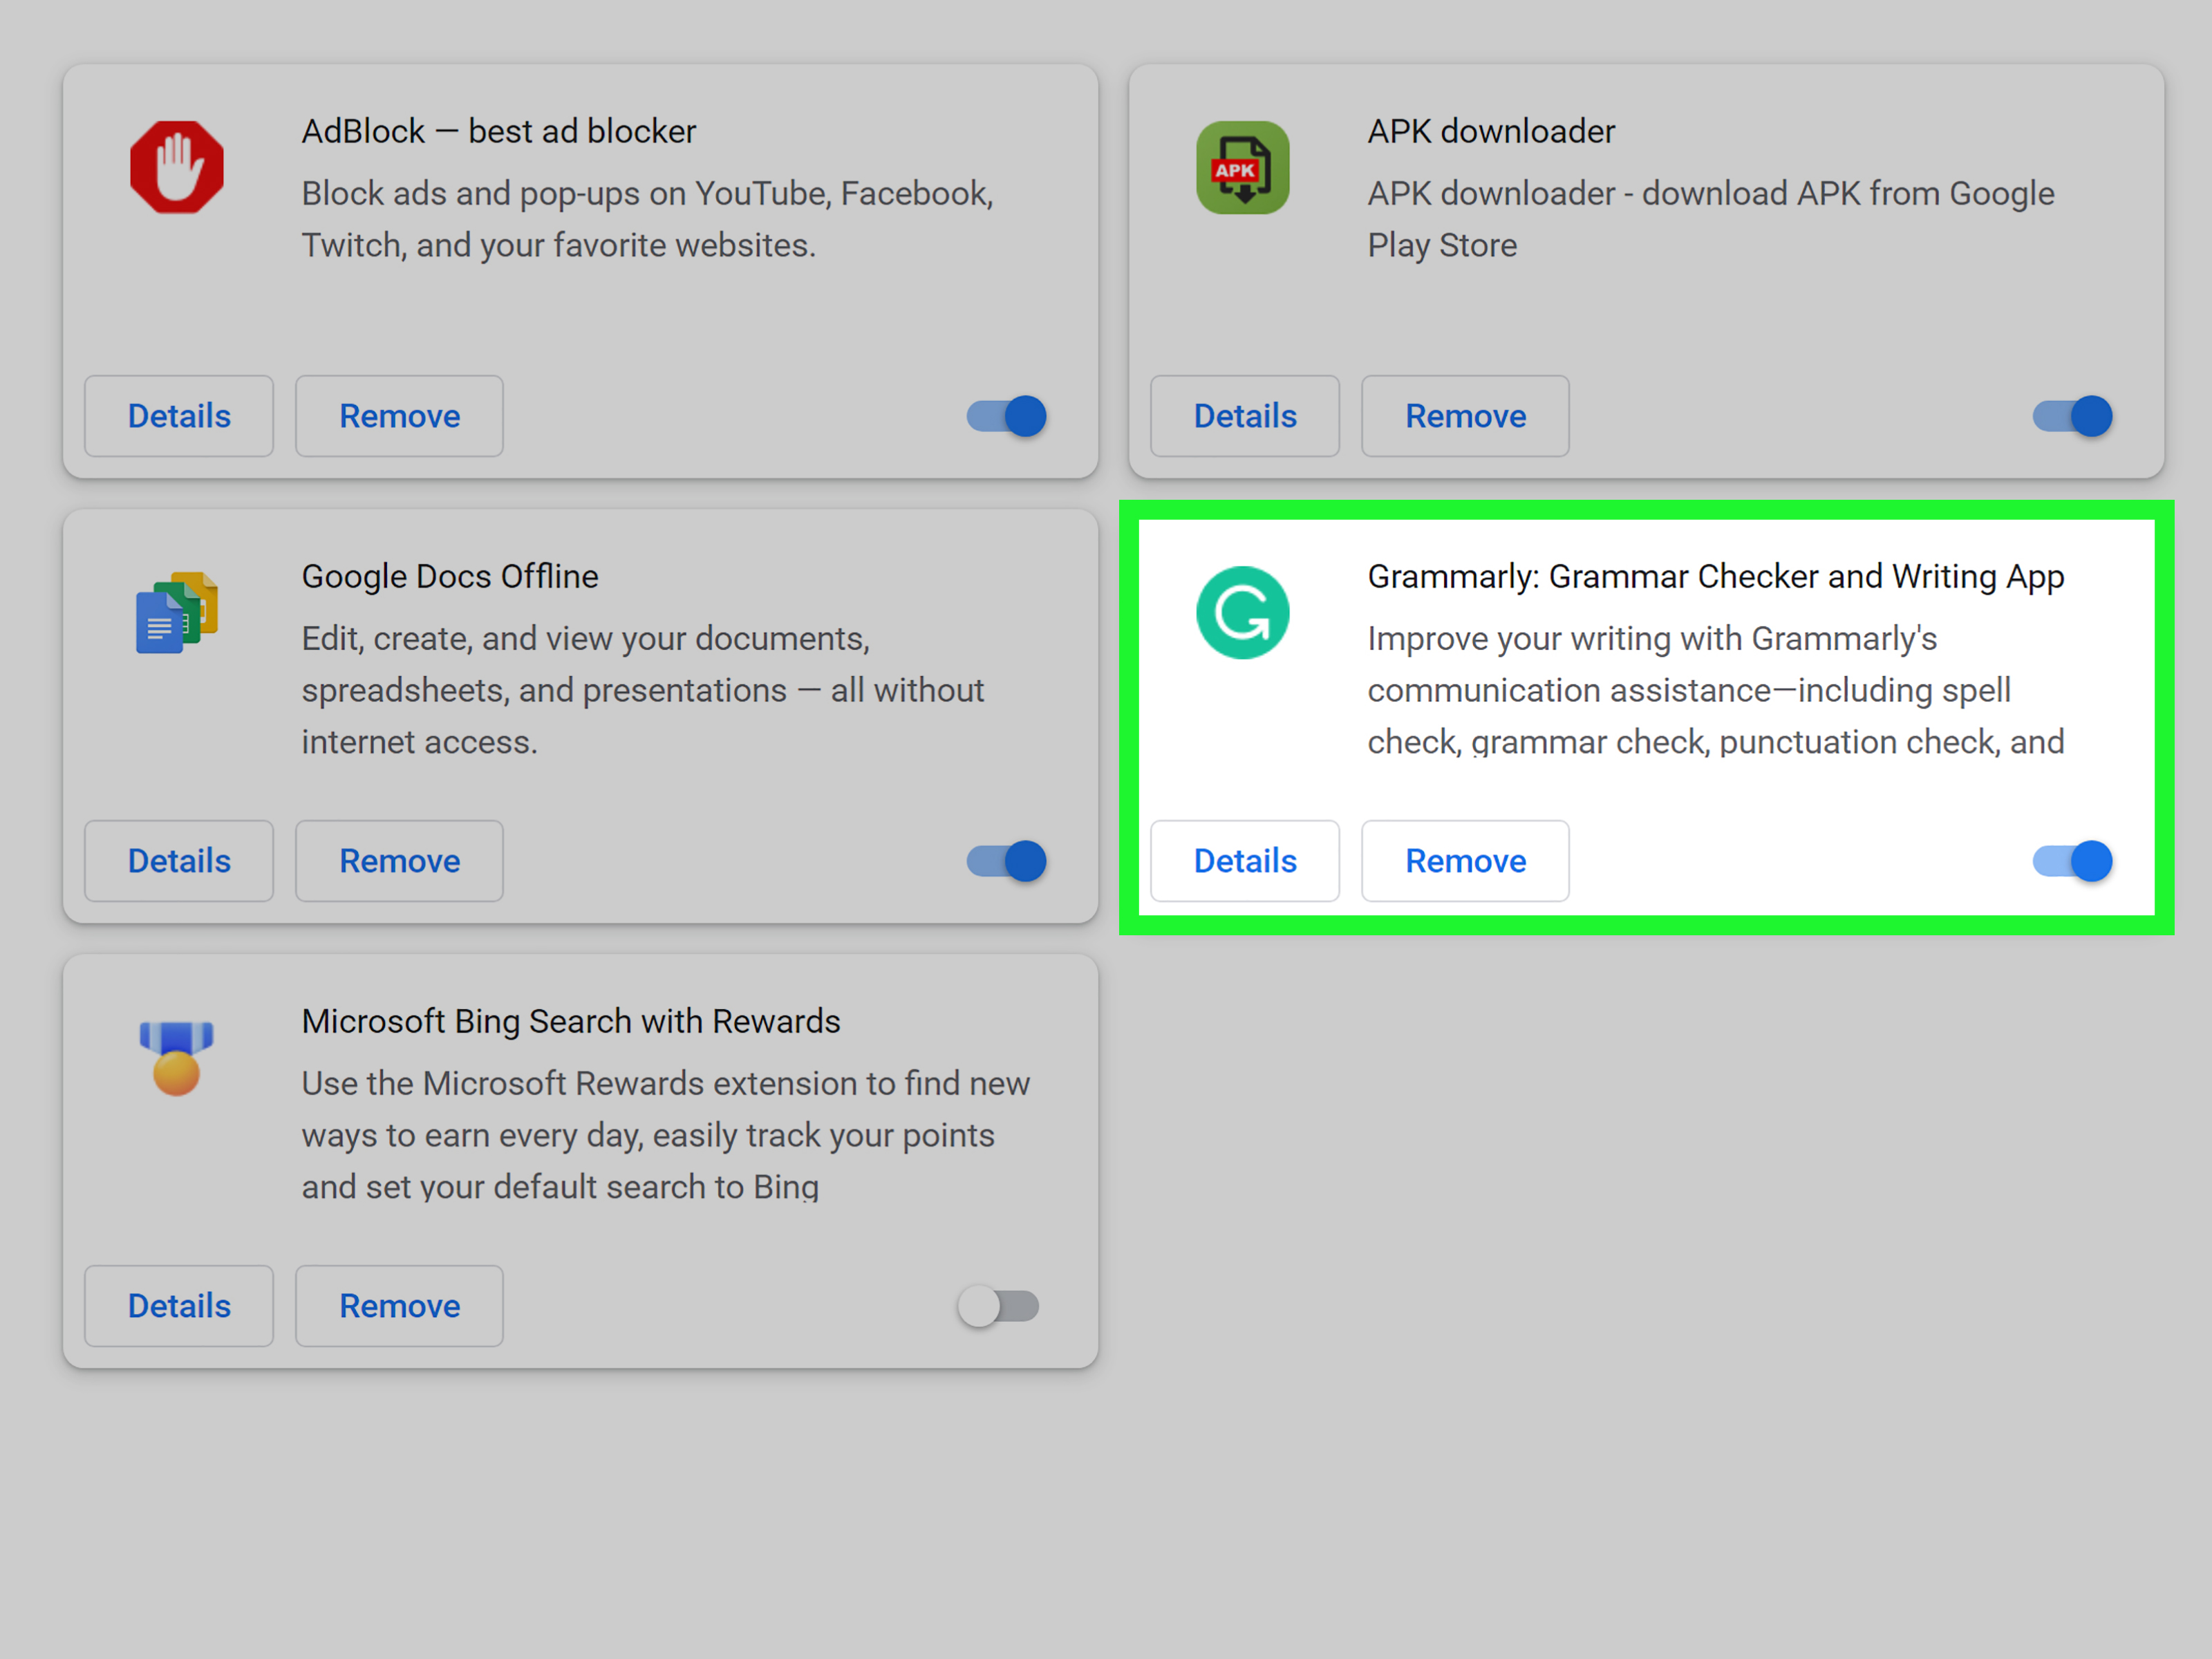2212x1659 pixels.
Task: Switch off the Grammarly extension toggle
Action: click(x=2072, y=861)
